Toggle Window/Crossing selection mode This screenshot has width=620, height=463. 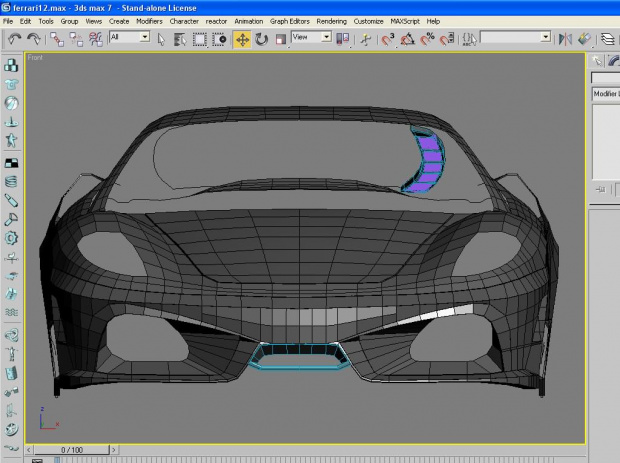click(219, 39)
